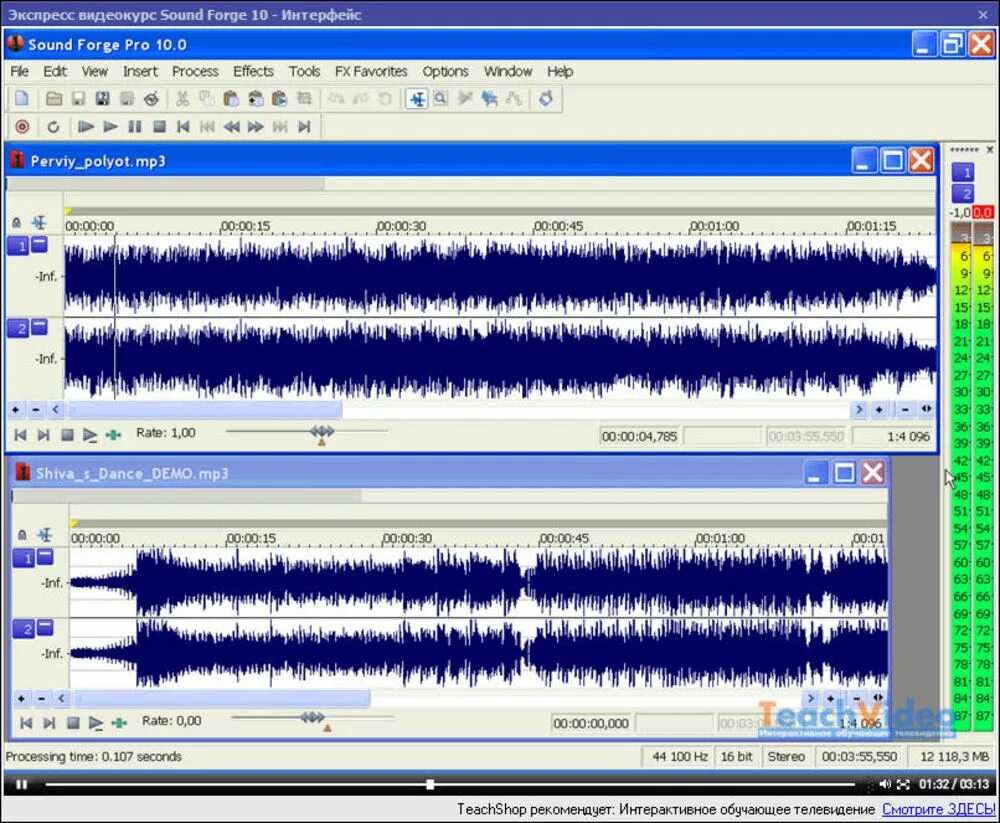
Task: Select the Magnify tool
Action: click(x=441, y=98)
